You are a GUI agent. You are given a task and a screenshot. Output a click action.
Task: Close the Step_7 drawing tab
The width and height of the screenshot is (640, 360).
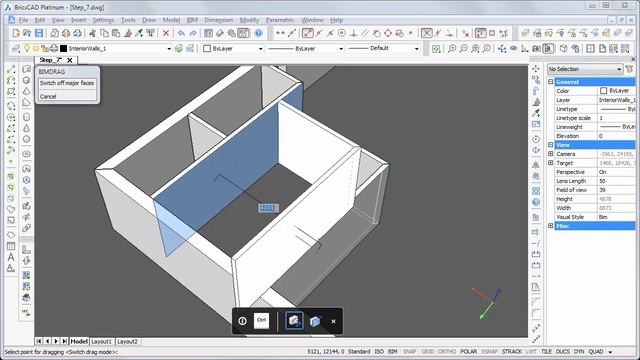[70, 60]
